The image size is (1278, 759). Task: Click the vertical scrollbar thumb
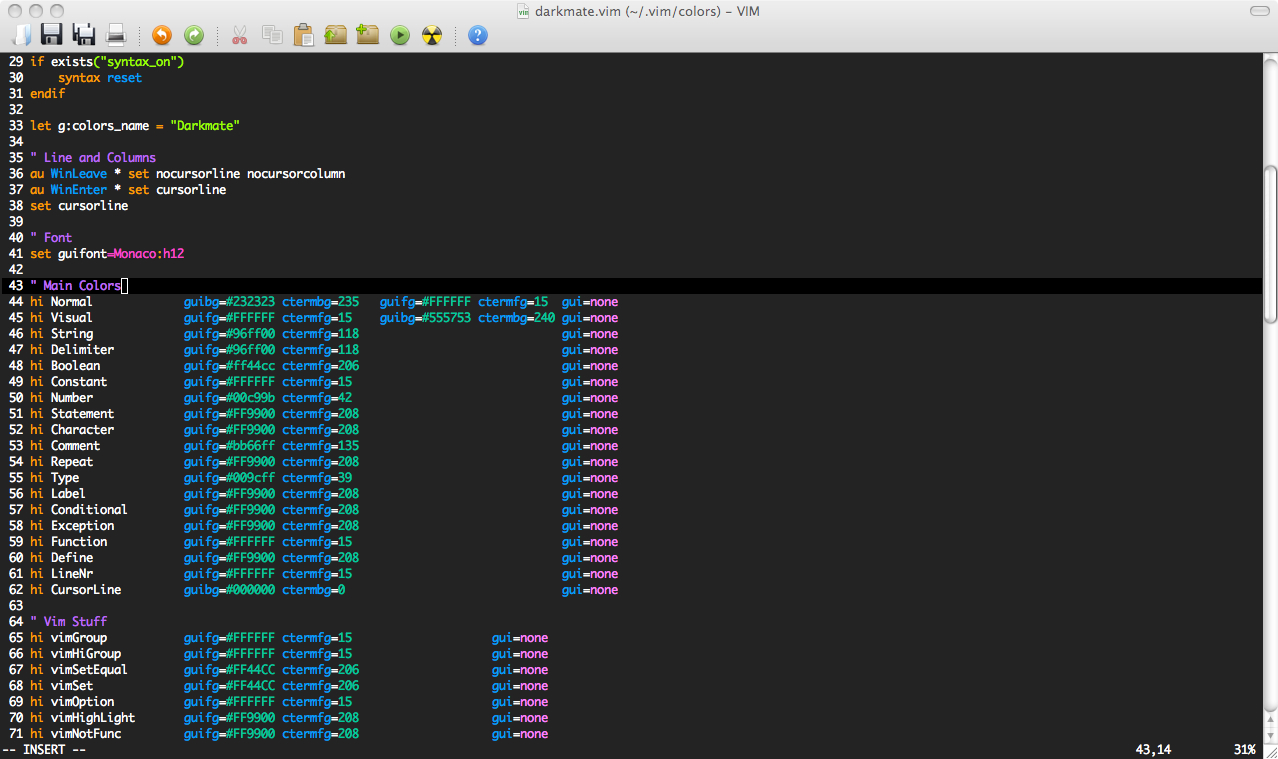[x=1270, y=243]
